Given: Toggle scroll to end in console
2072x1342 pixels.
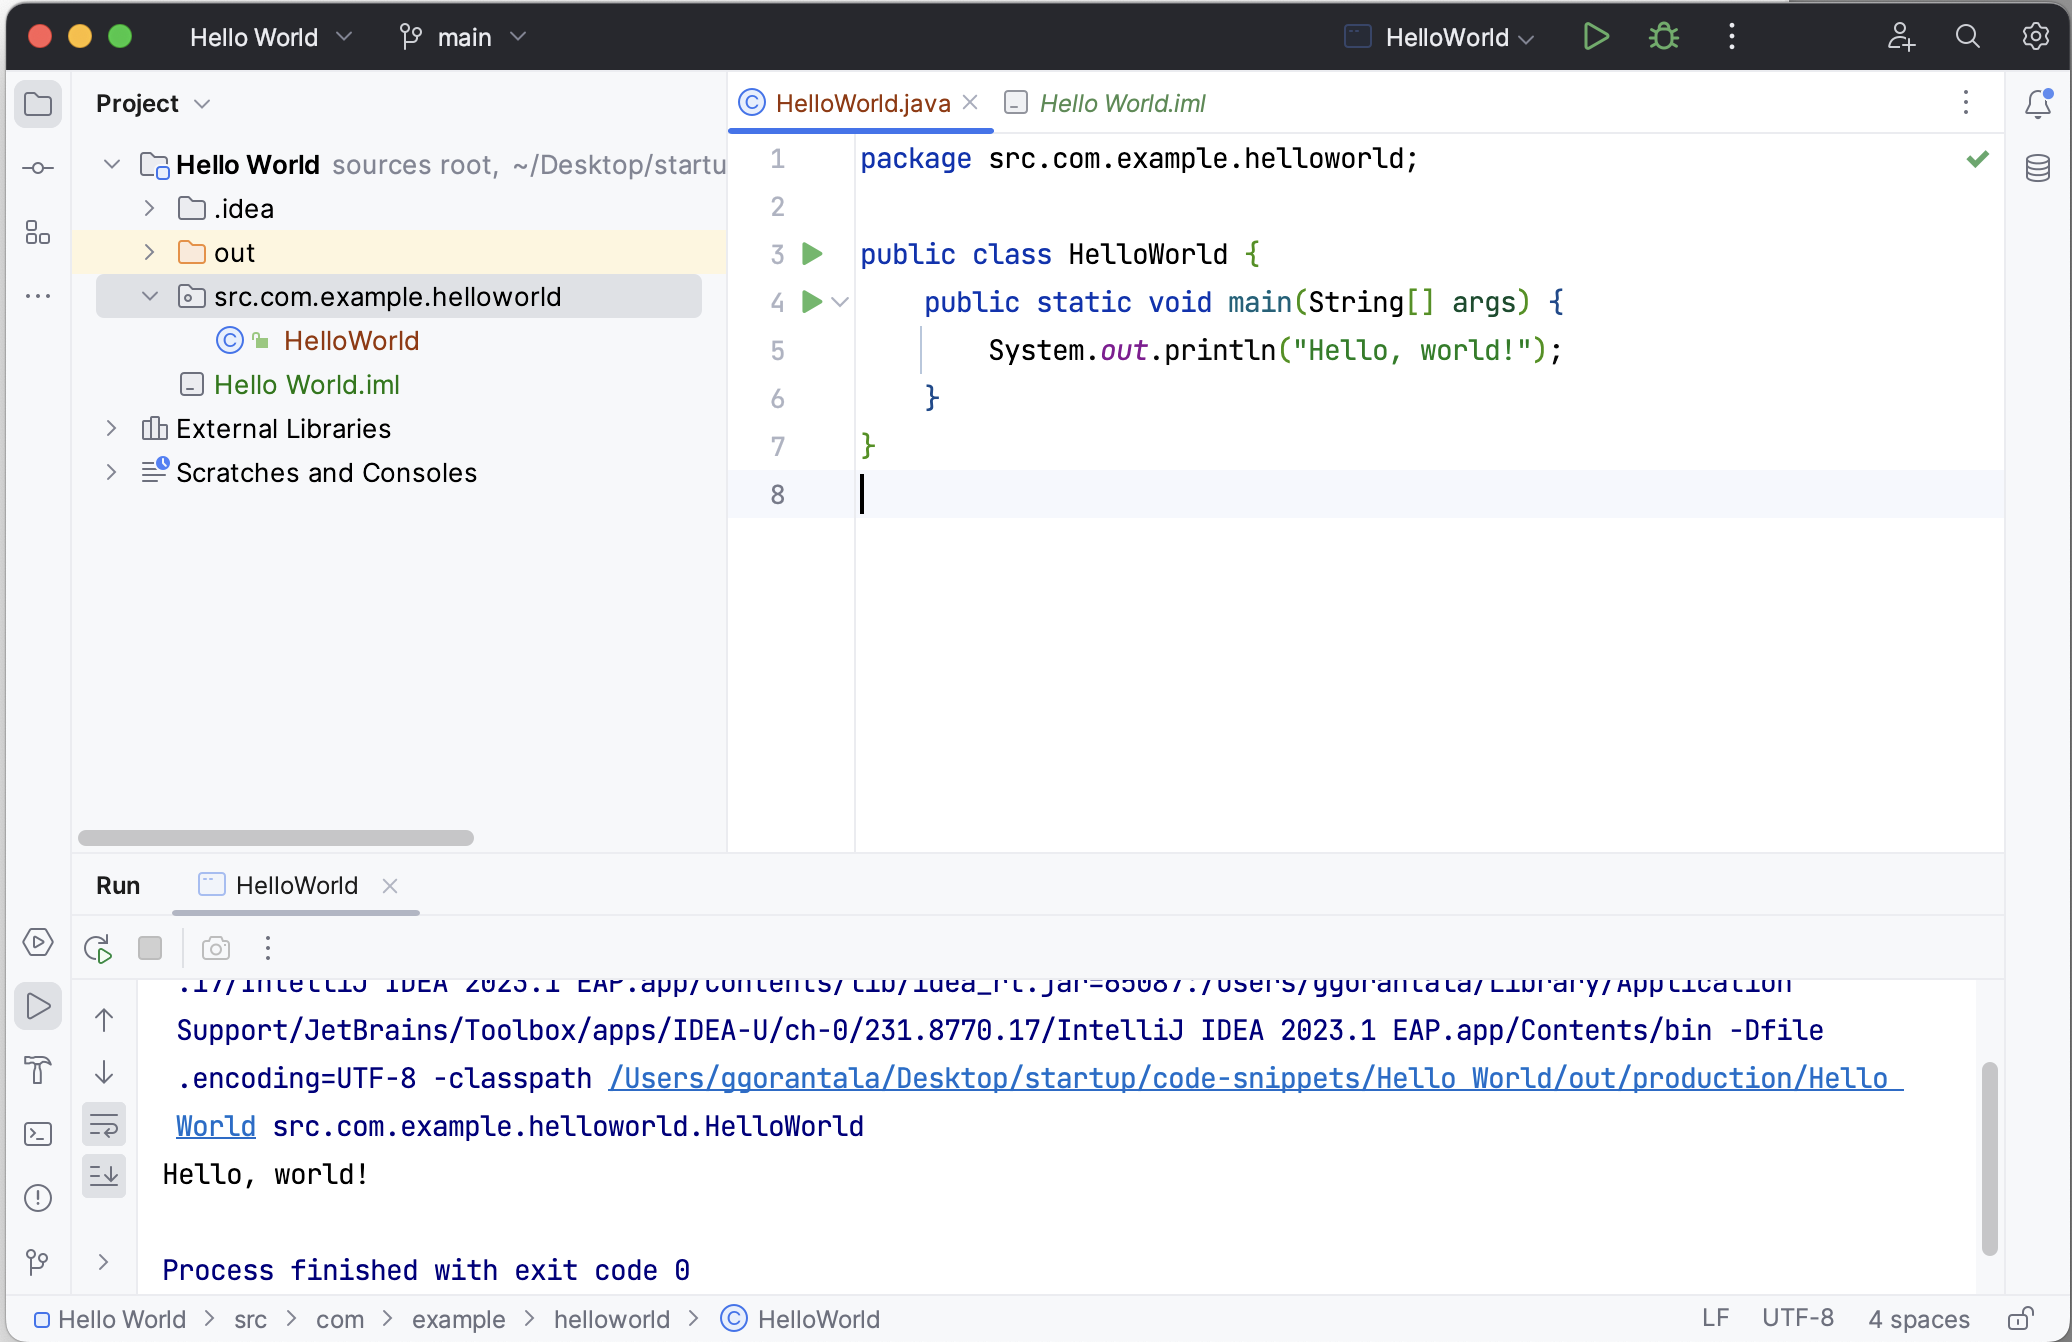Looking at the screenshot, I should (104, 1176).
